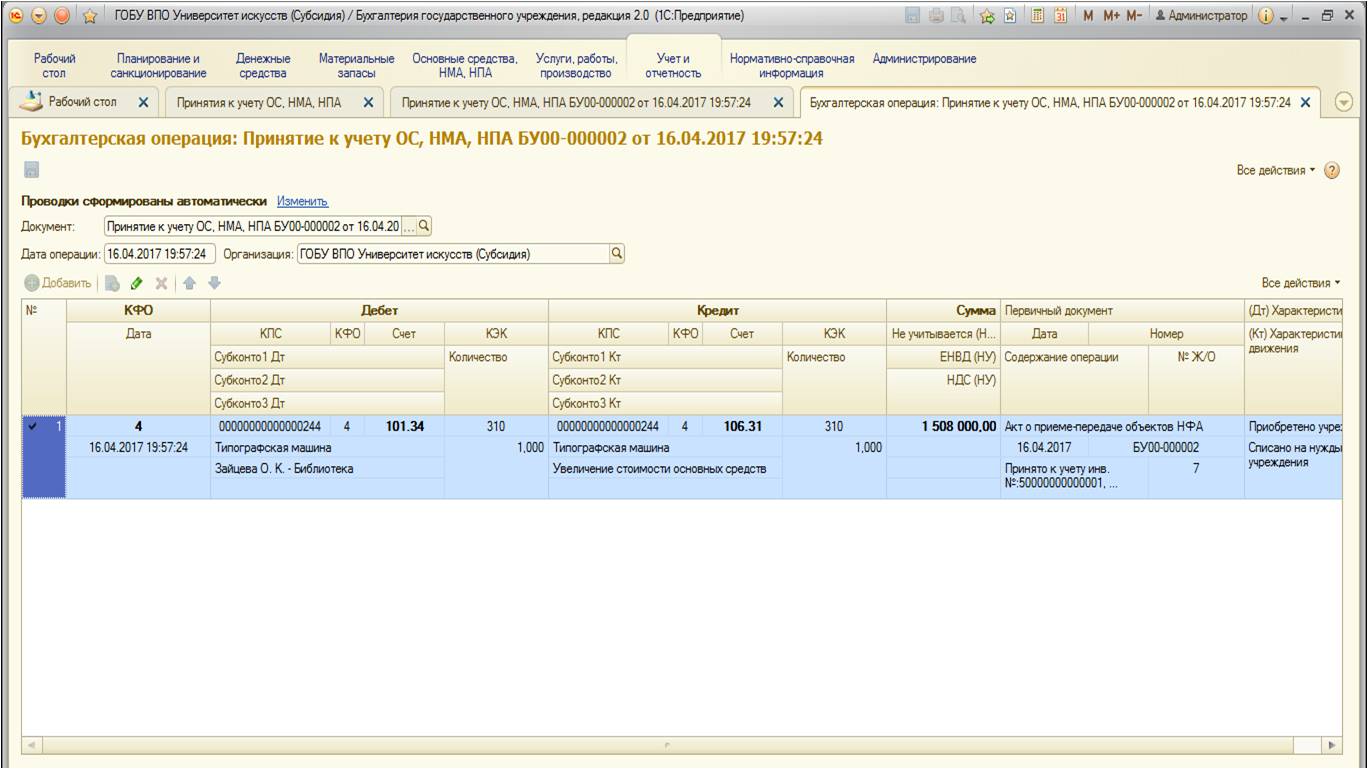Image resolution: width=1368 pixels, height=769 pixels.
Task: Click the M+ memory add button
Action: [1110, 16]
